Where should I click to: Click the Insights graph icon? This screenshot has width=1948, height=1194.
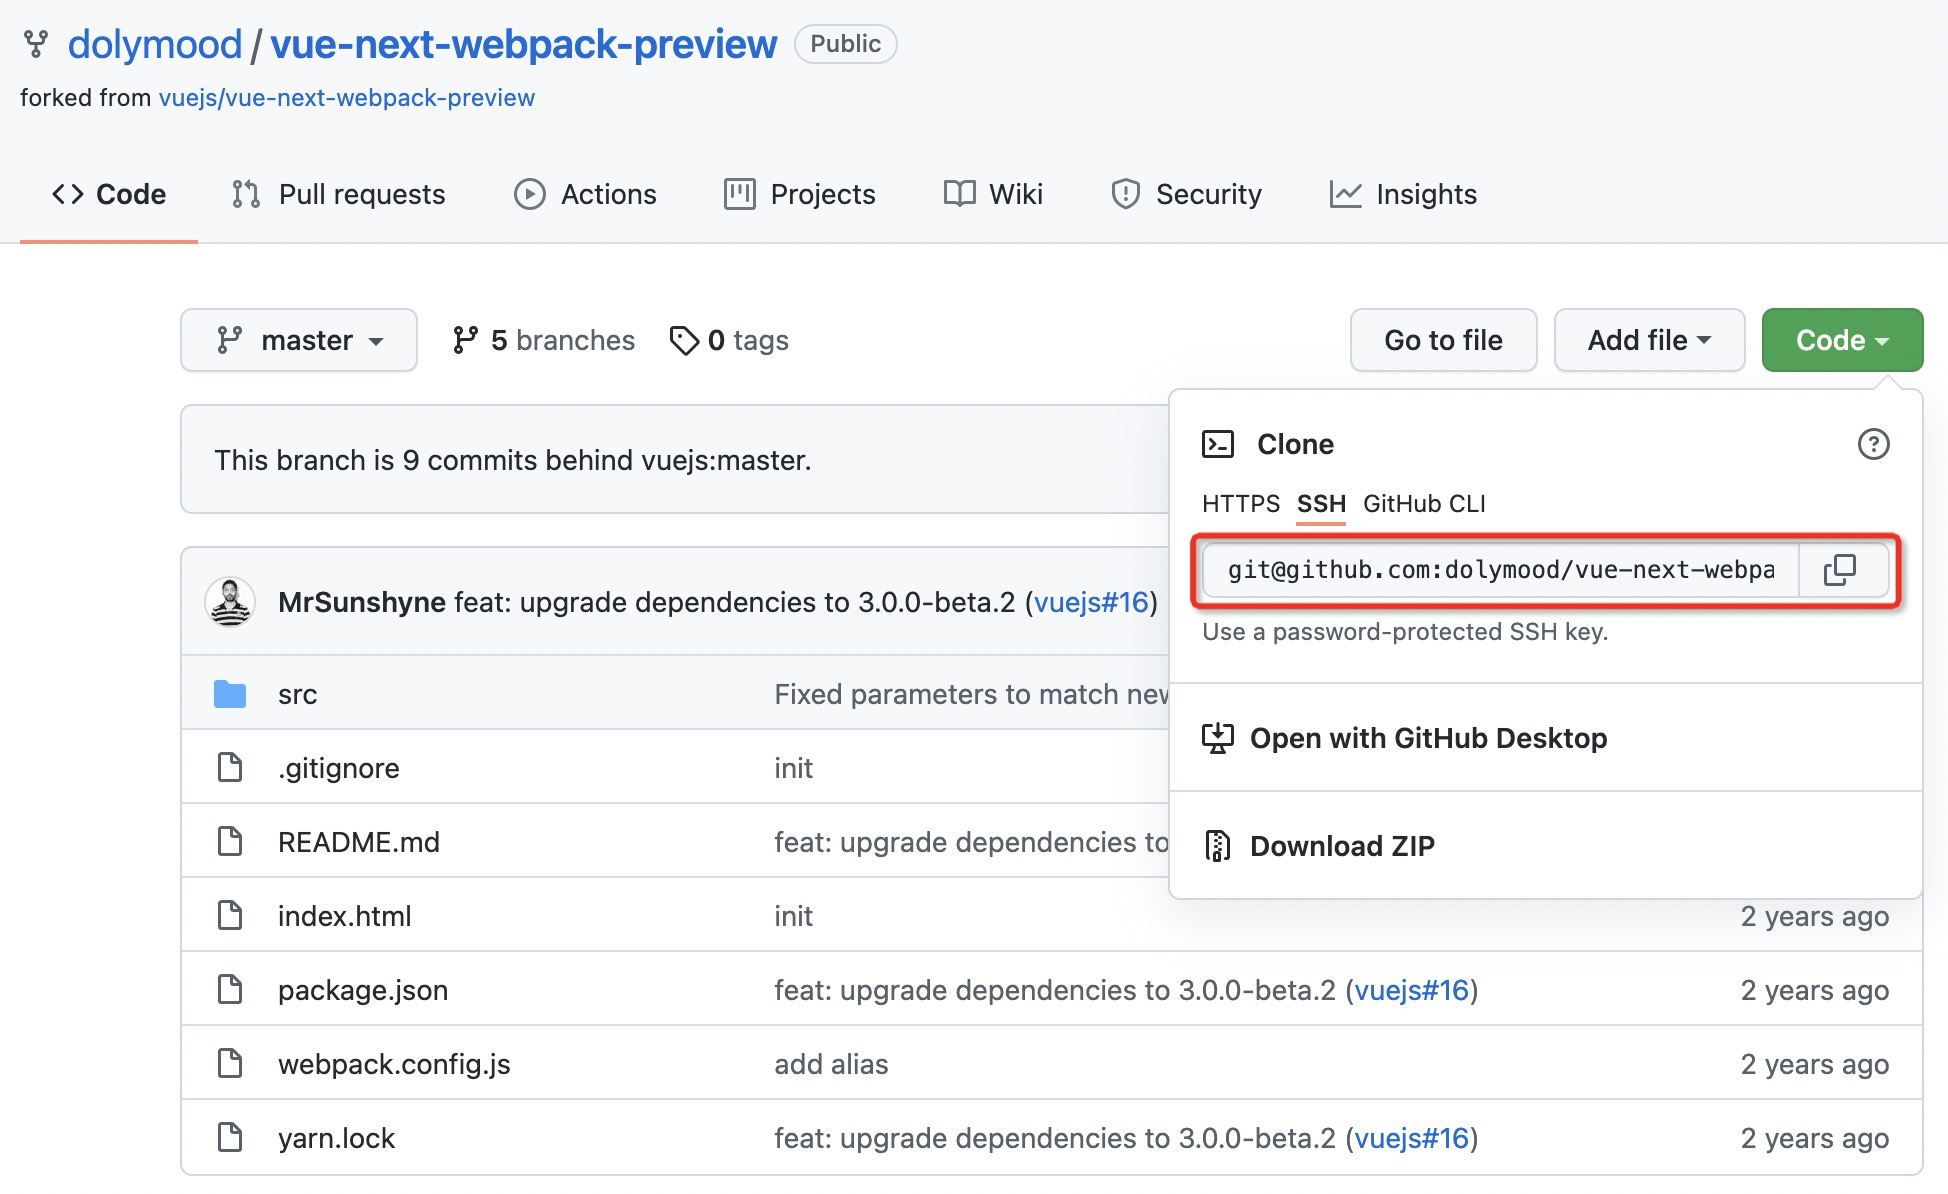tap(1345, 194)
